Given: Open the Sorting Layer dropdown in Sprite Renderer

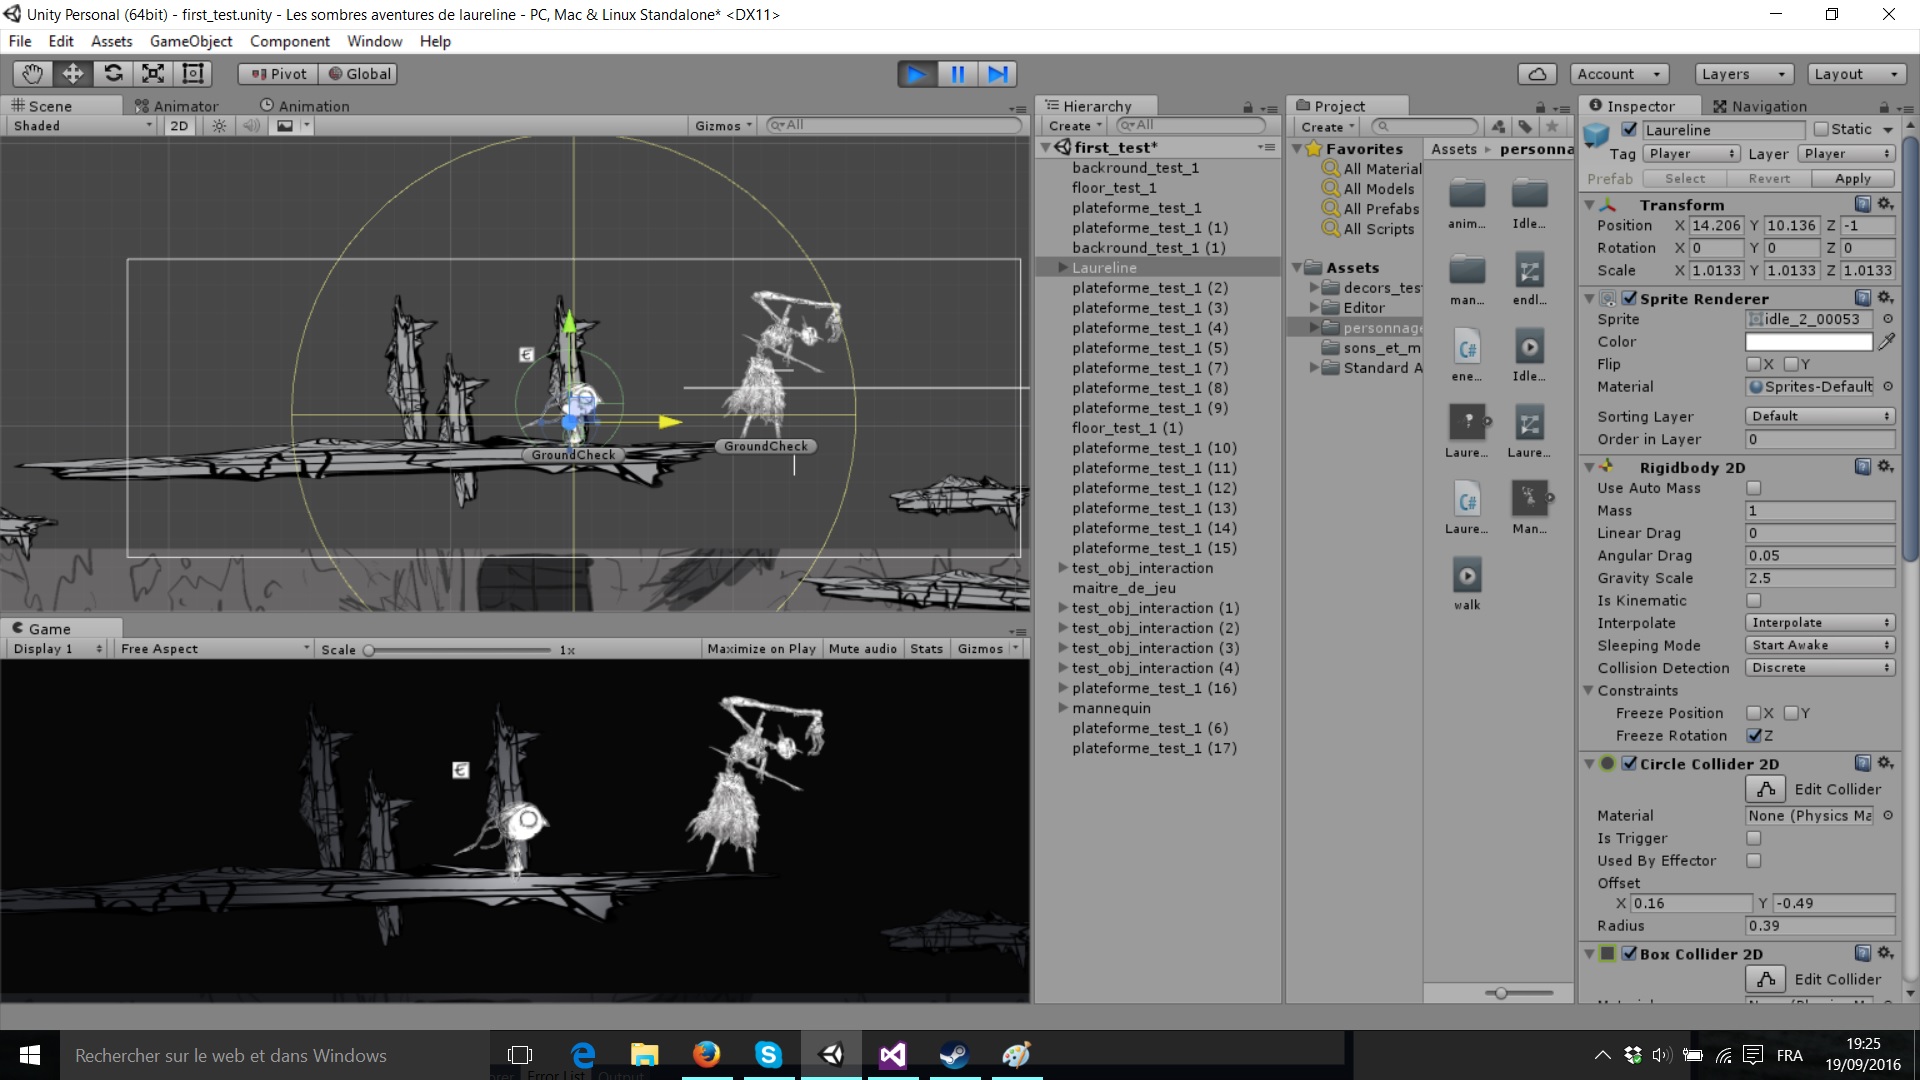Looking at the screenshot, I should 1819,416.
